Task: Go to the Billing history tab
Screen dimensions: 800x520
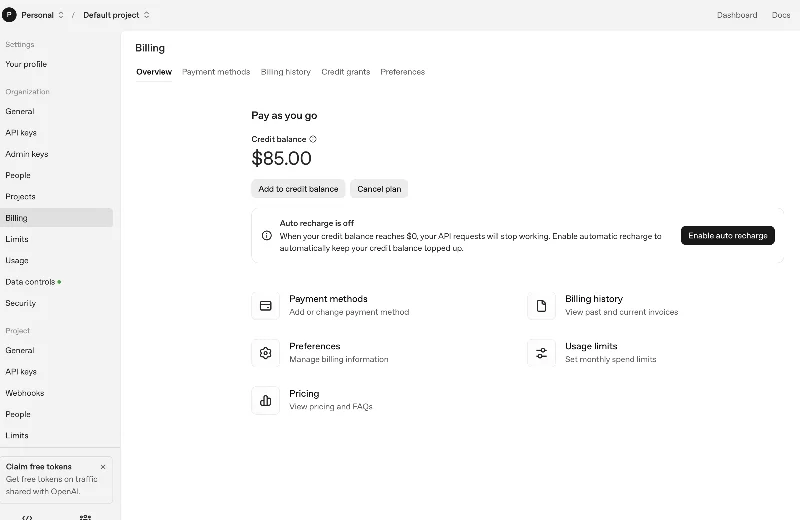Action: click(x=286, y=72)
